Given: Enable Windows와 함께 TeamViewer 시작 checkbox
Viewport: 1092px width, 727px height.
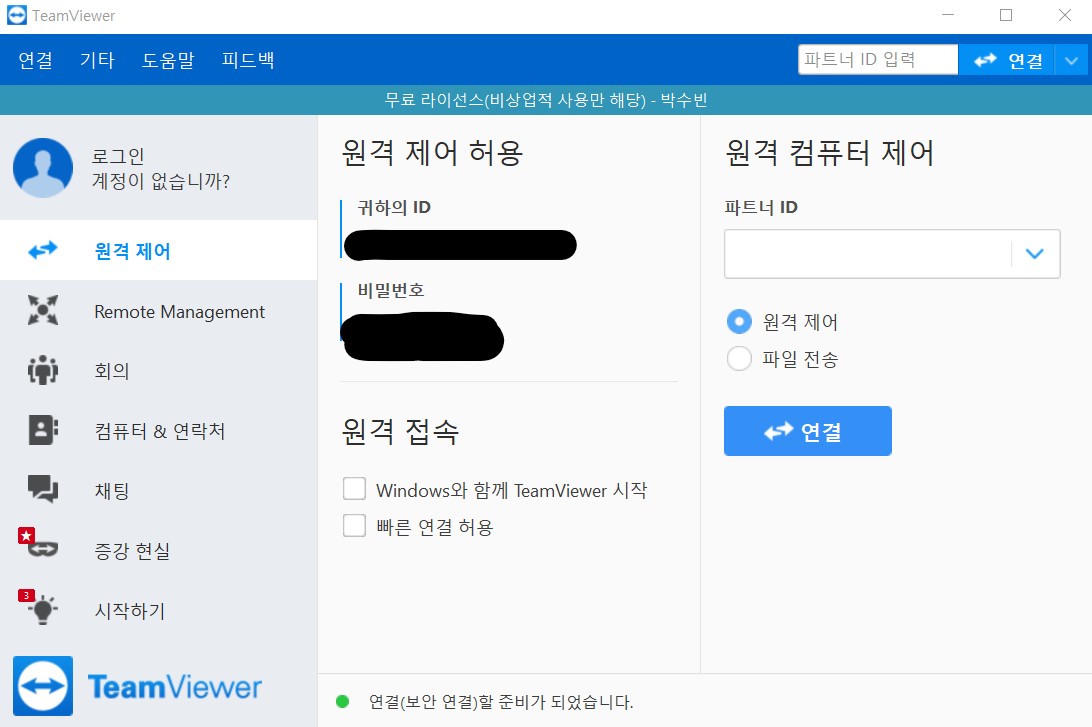Looking at the screenshot, I should click(354, 489).
